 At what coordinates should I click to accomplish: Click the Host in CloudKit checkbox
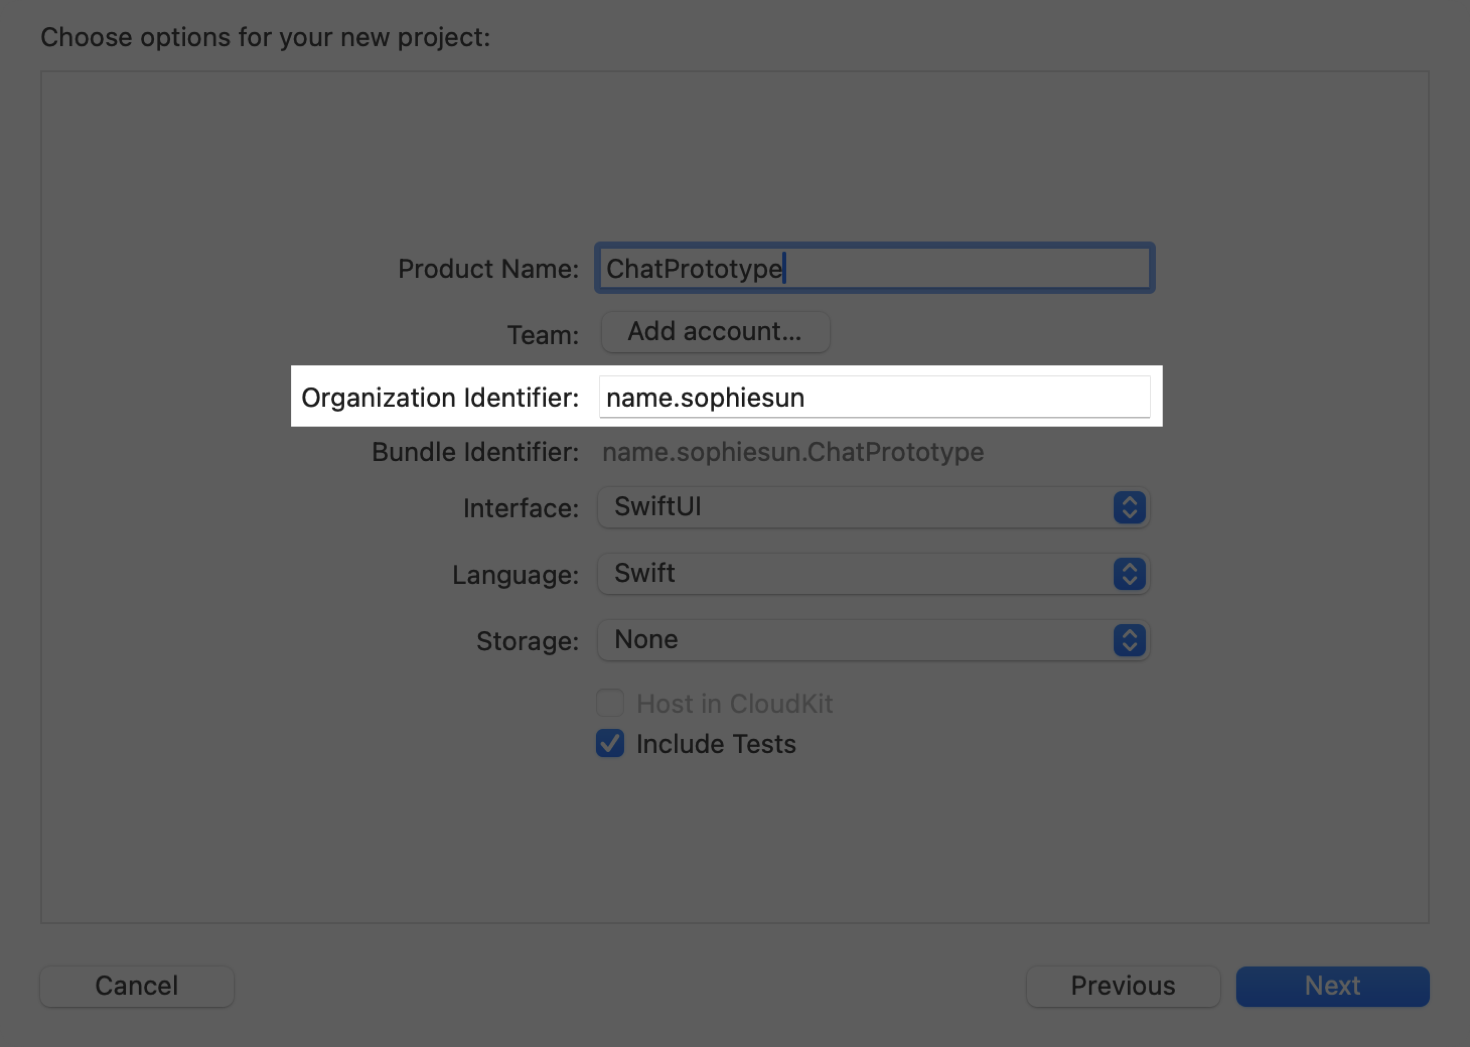tap(610, 704)
